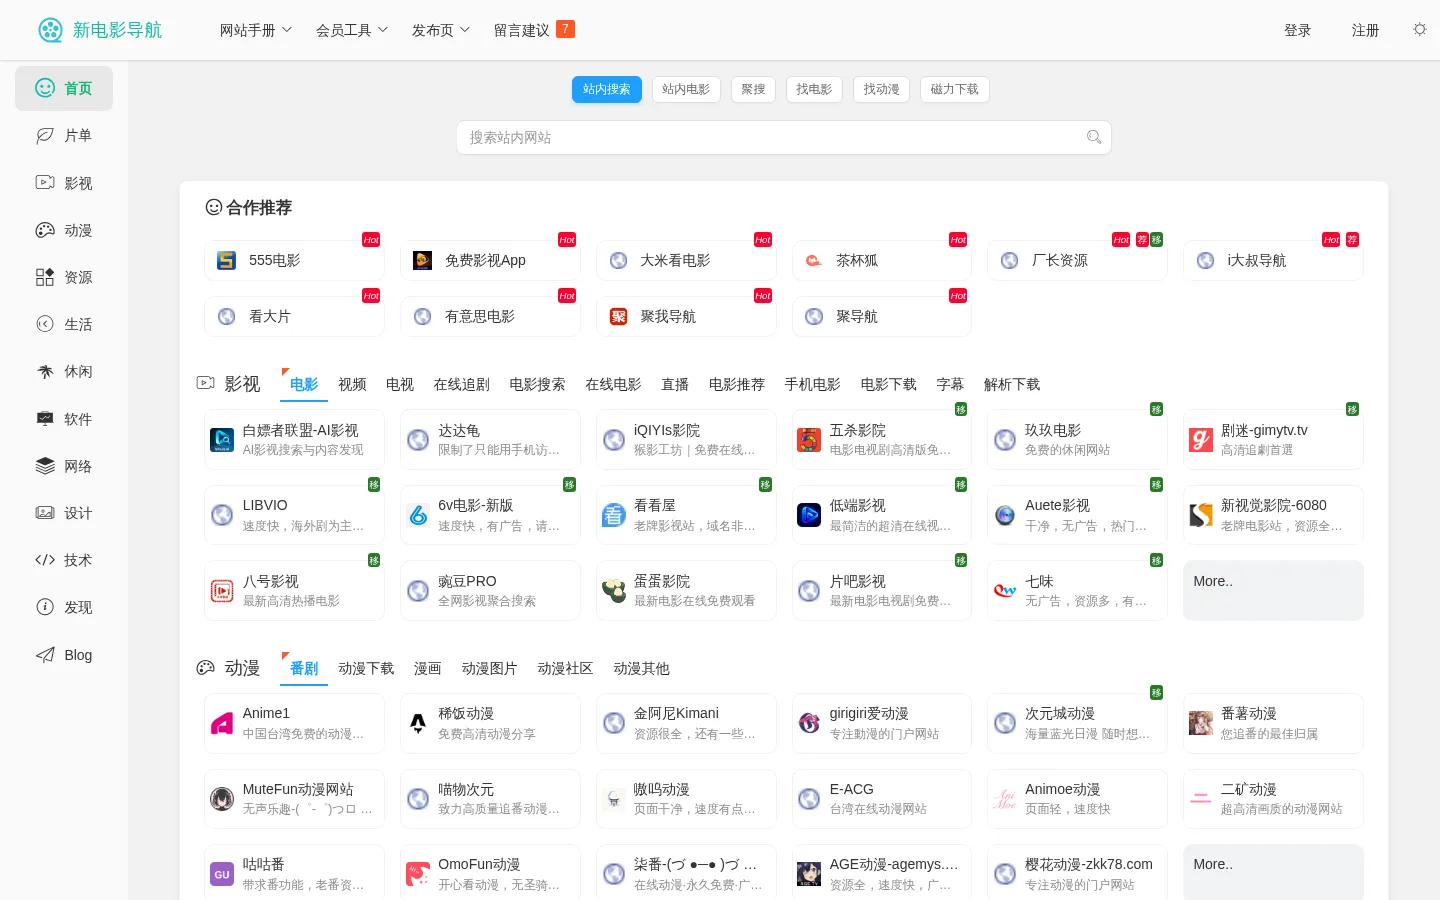
Task: Switch to the 字幕 tab
Action: tap(950, 385)
